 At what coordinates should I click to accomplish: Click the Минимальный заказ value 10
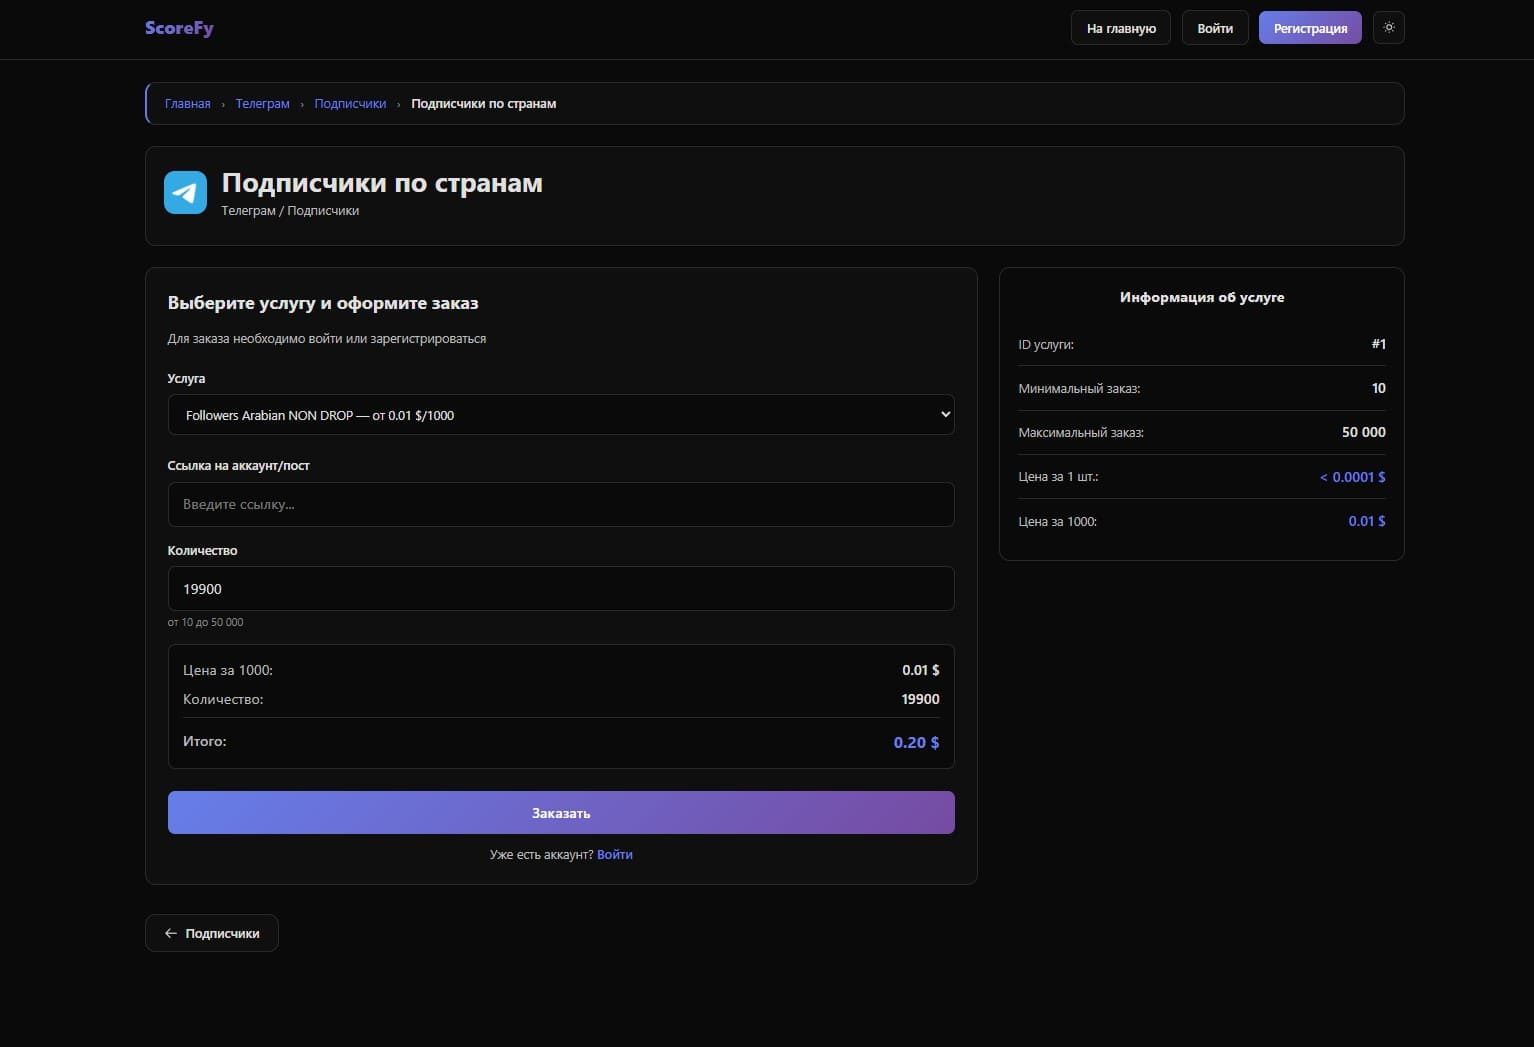tap(1378, 388)
